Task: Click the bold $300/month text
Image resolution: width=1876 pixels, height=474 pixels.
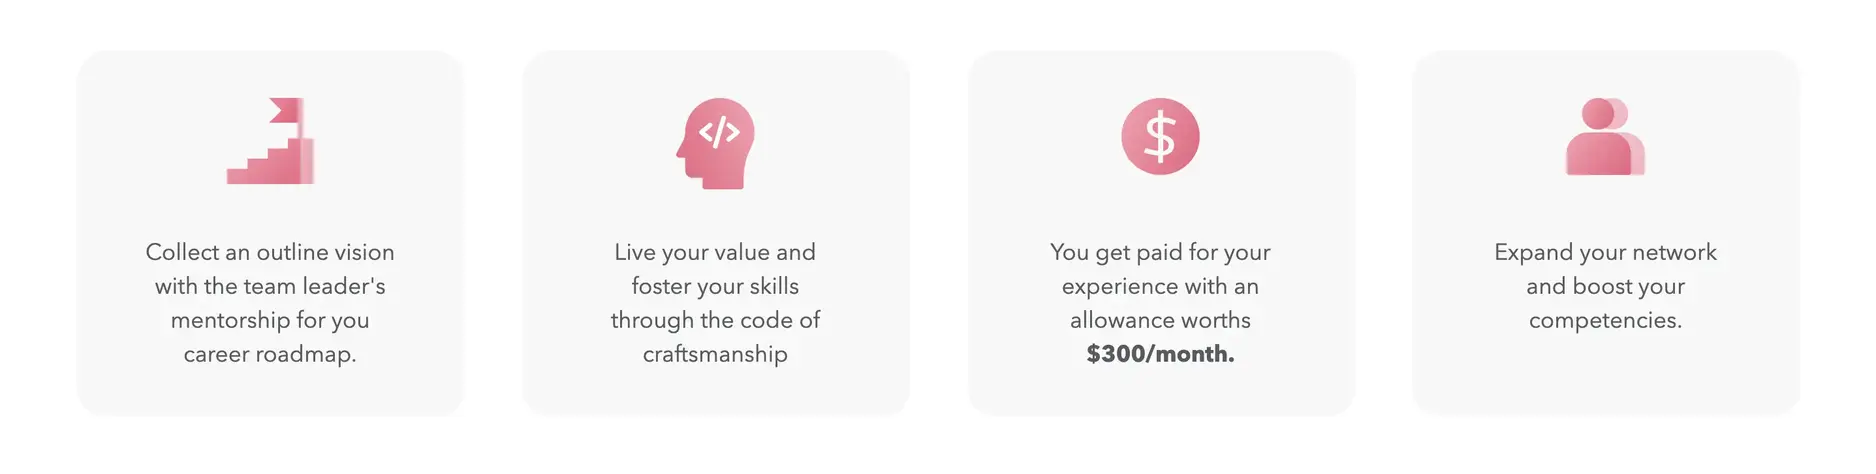Action: click(1160, 354)
